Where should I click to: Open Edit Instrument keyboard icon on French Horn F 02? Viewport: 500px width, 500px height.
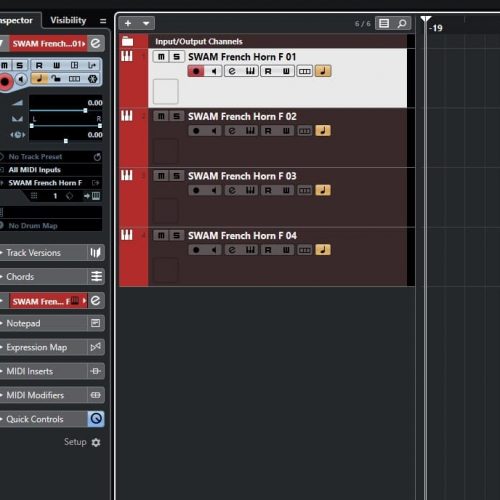pos(250,131)
